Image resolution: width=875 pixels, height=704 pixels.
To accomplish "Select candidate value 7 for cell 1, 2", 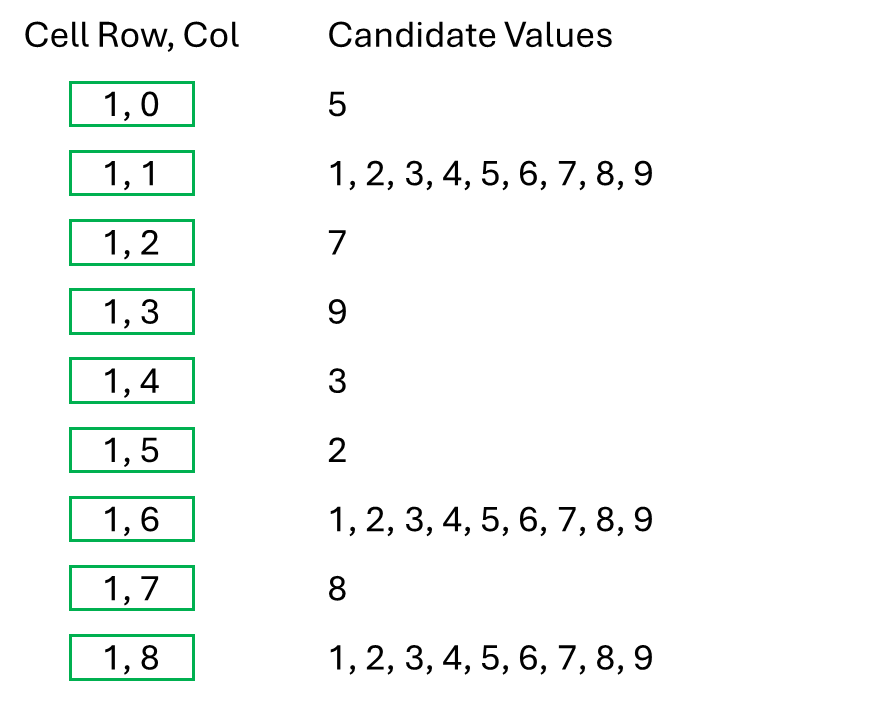I will point(337,243).
